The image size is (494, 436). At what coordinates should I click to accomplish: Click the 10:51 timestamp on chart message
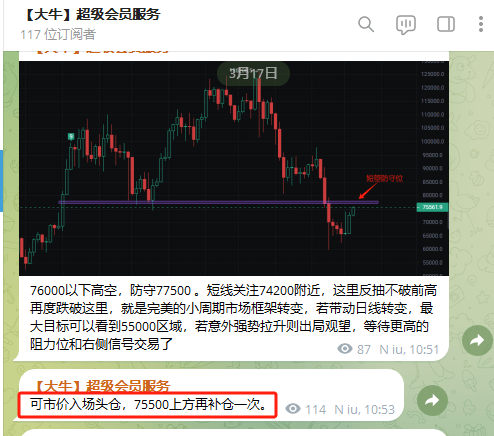[x=424, y=349]
